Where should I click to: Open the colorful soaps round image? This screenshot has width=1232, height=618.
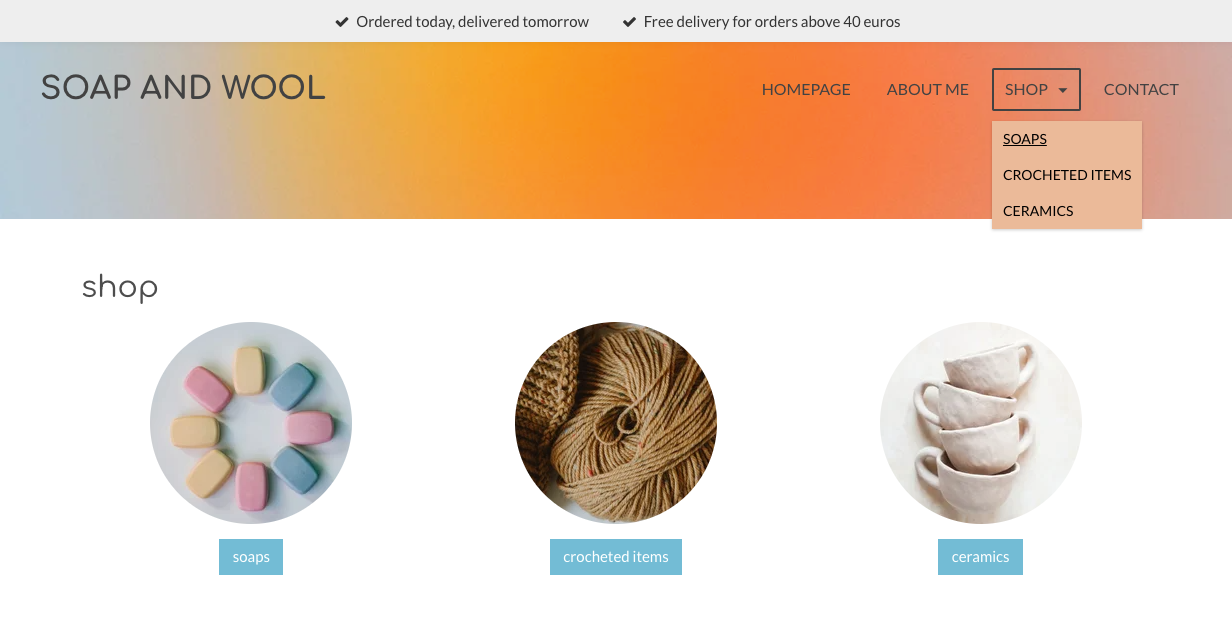[x=251, y=423]
